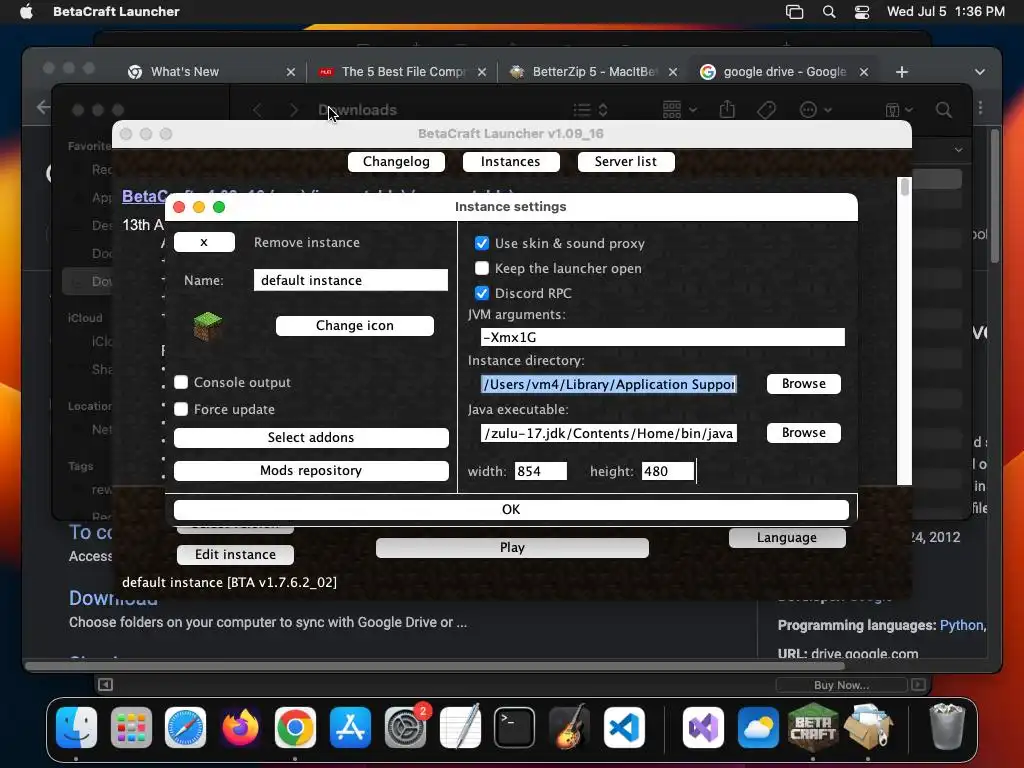The image size is (1024, 768).
Task: Click the Edit instance button
Action: (235, 554)
